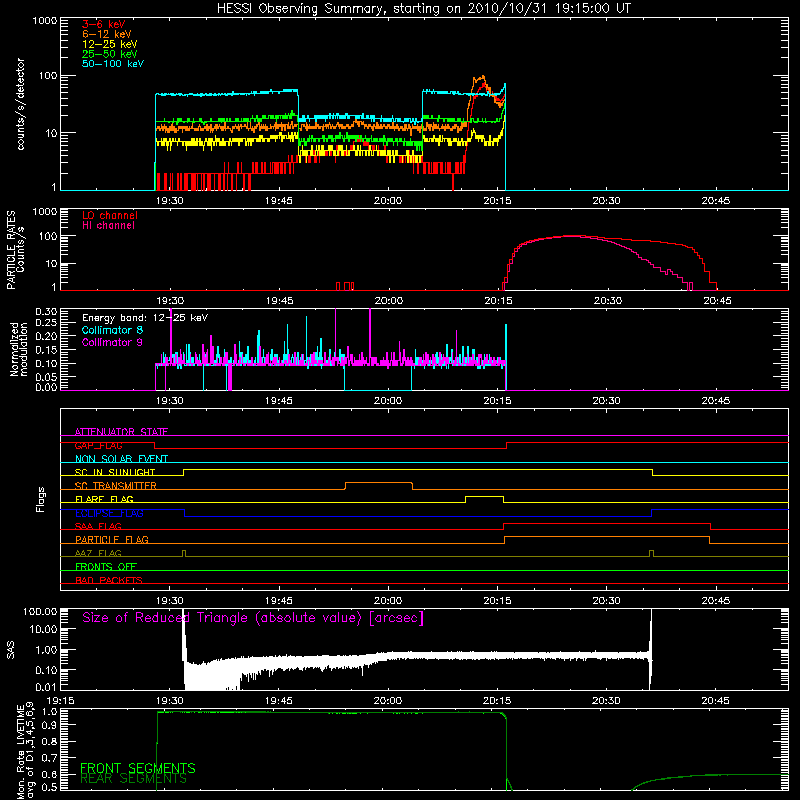Click the FRONT SEGMENTS legend label
The width and height of the screenshot is (800, 800).
[x=138, y=768]
